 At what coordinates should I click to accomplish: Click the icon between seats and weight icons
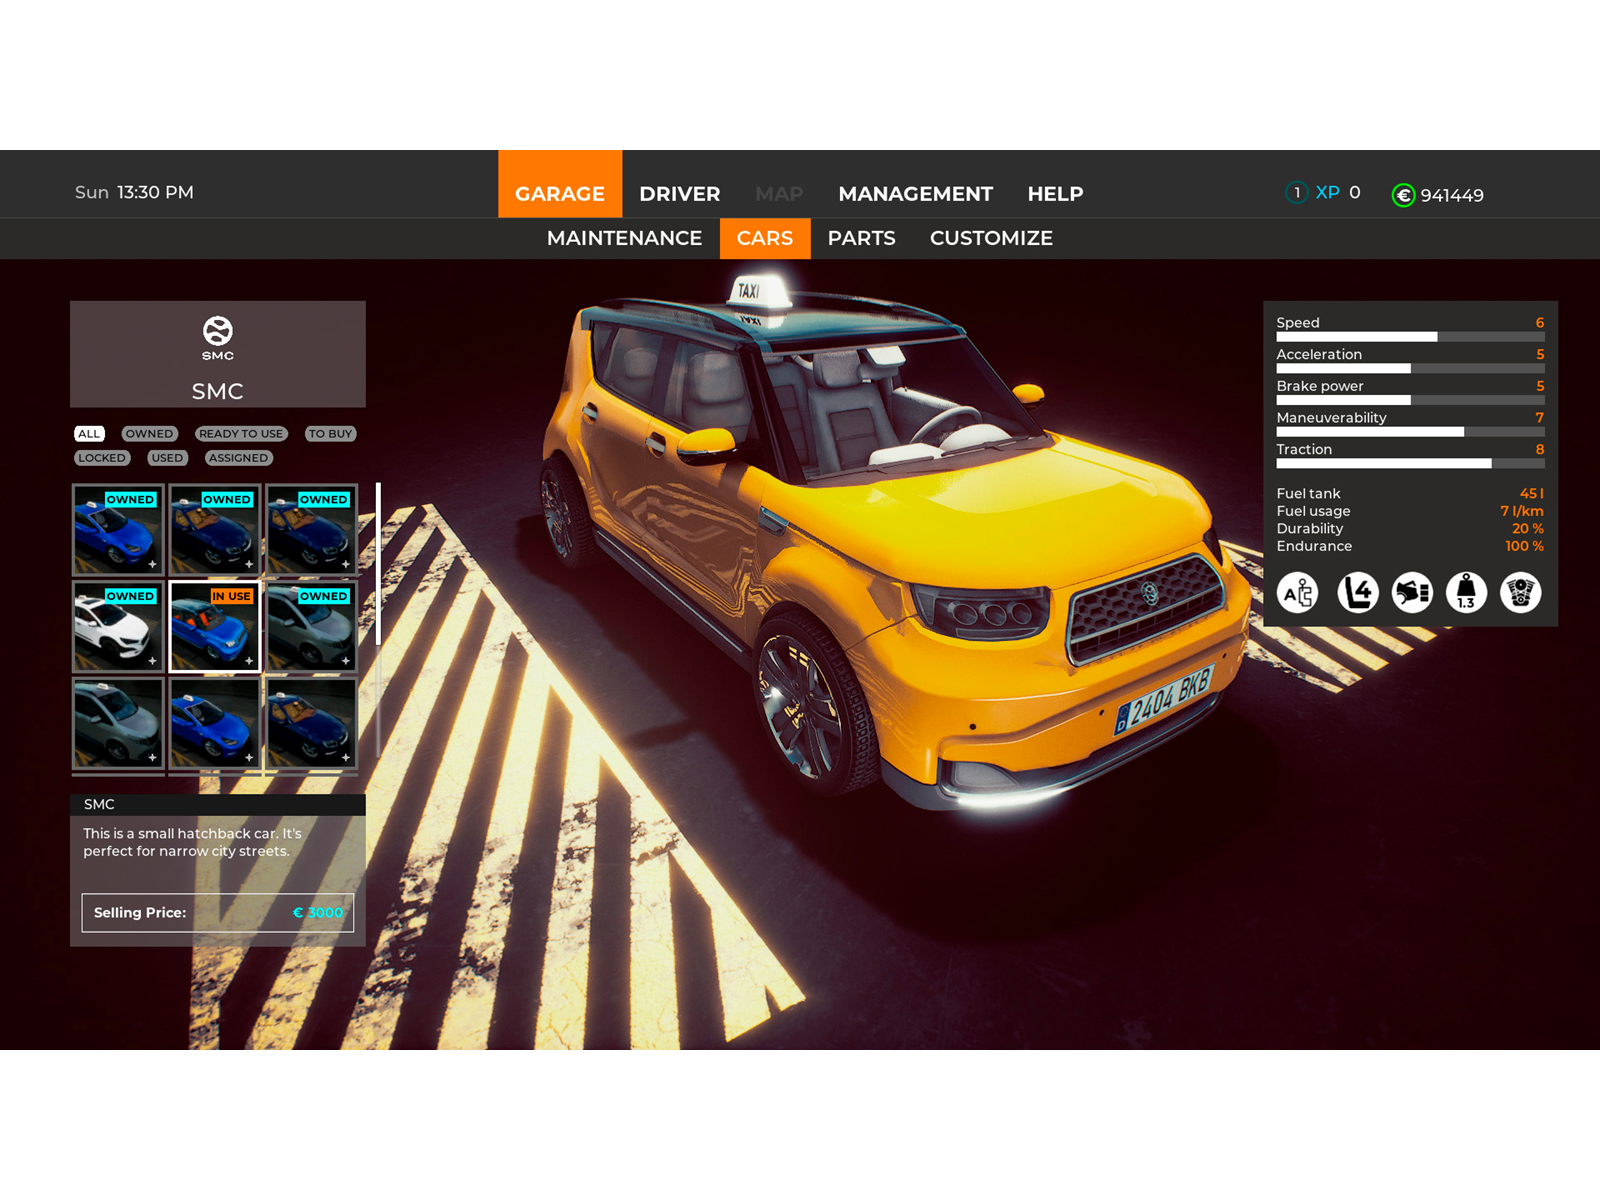pos(1412,593)
